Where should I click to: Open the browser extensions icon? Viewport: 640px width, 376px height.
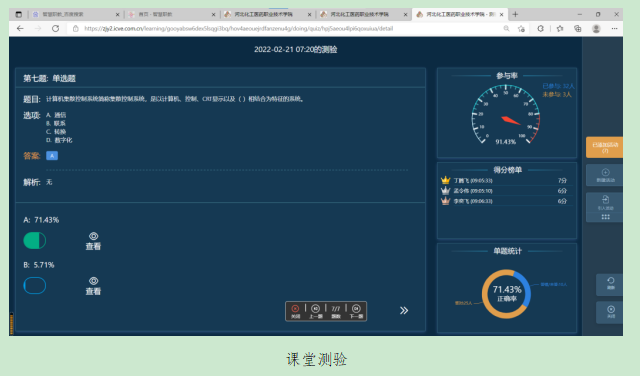(540, 29)
